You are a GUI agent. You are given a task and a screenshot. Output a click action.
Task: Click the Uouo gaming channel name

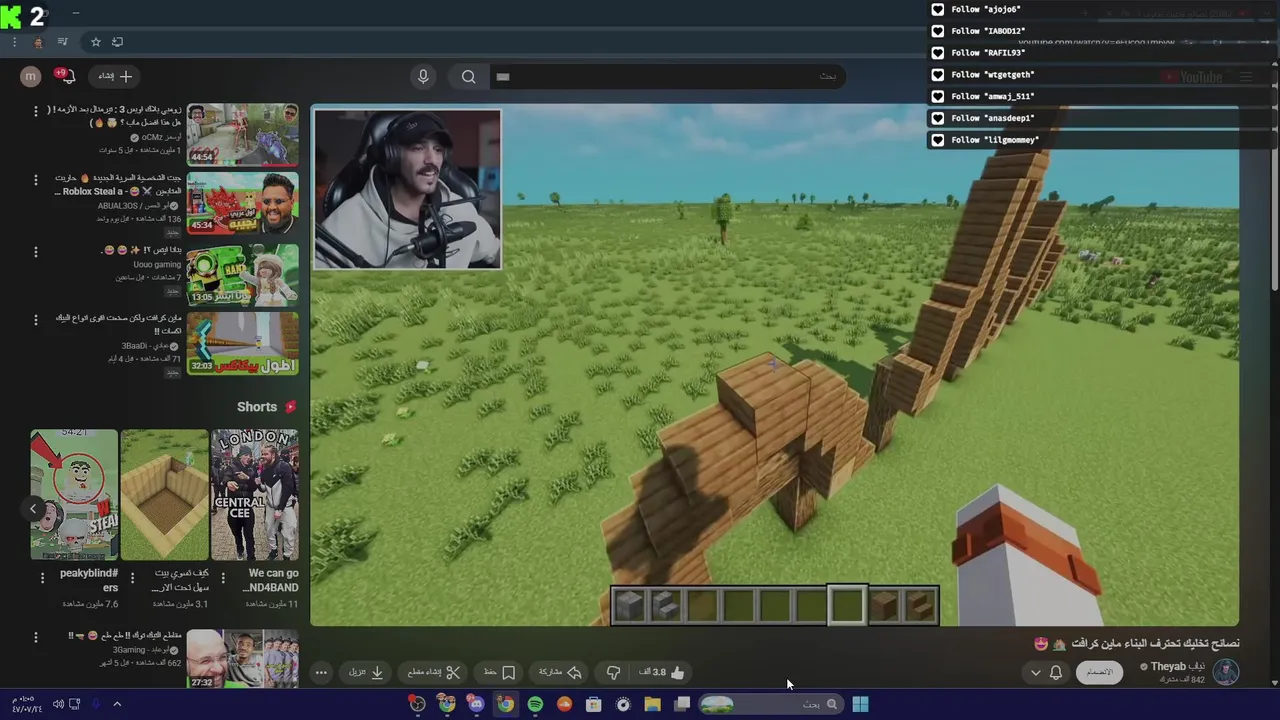click(156, 265)
